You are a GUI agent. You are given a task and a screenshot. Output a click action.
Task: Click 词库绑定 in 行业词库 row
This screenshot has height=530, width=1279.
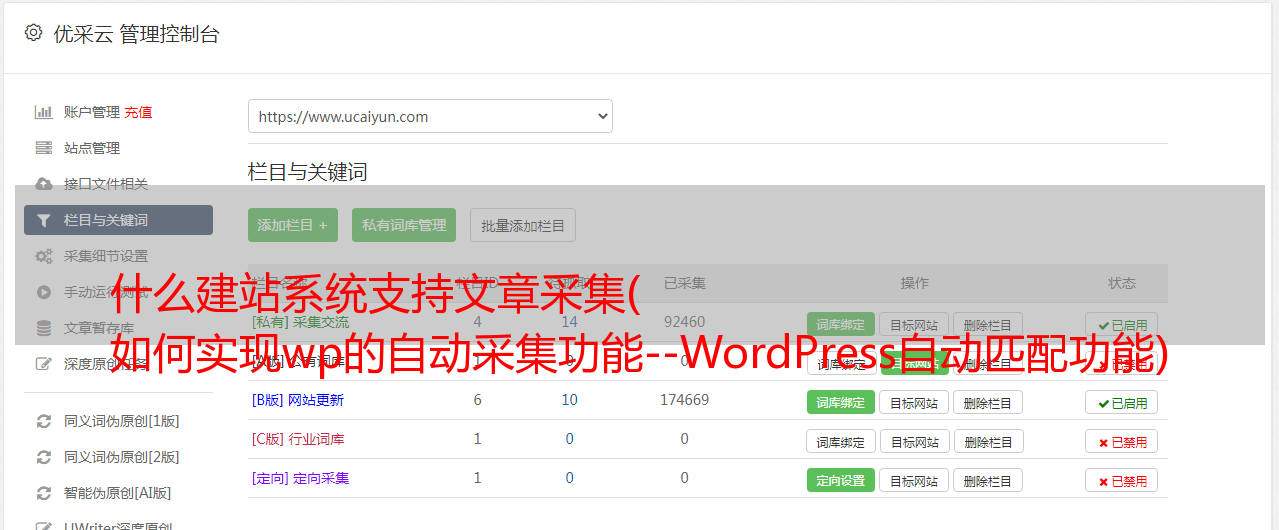(x=841, y=441)
